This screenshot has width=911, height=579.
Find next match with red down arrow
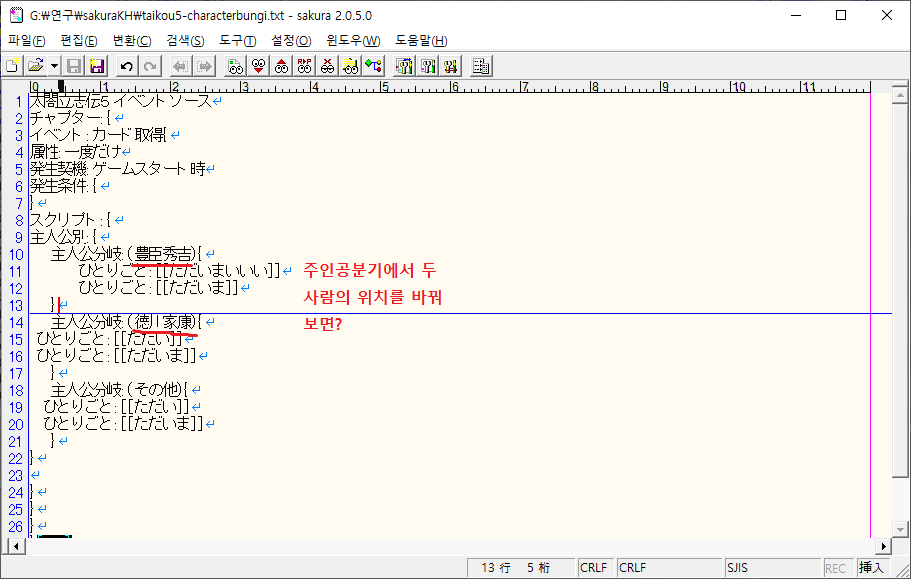(259, 66)
